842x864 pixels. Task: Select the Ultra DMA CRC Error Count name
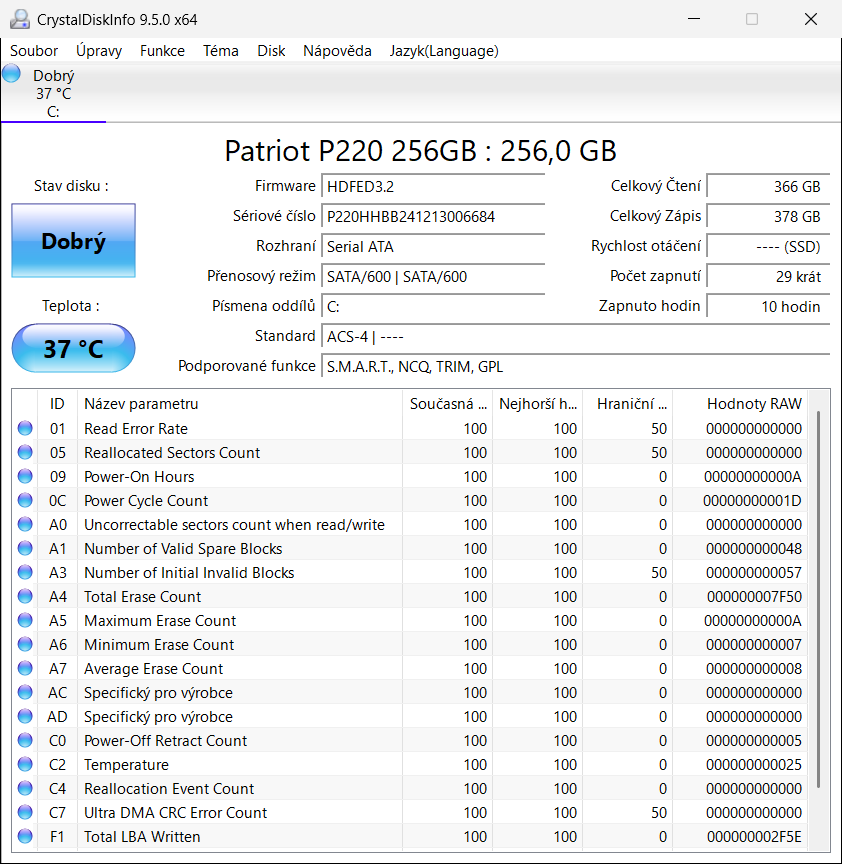coord(175,813)
